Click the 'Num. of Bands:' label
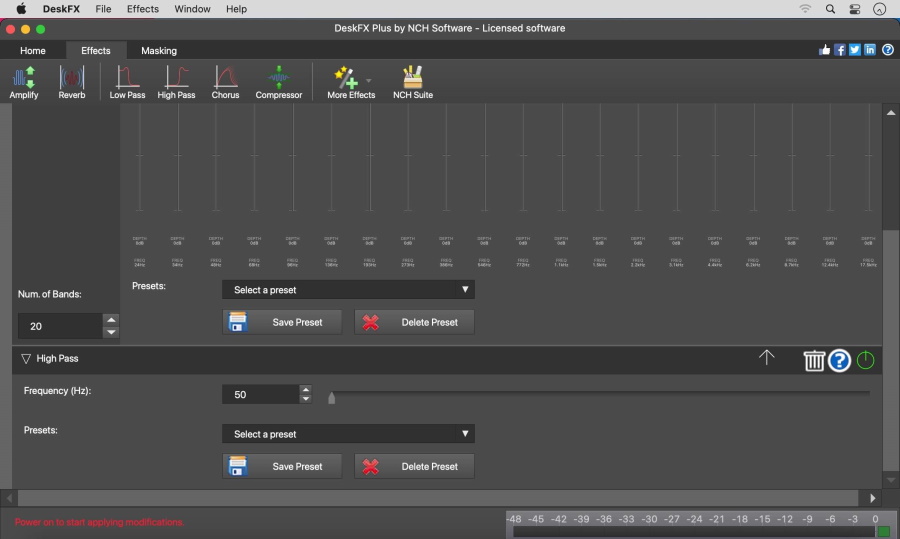 pos(49,294)
